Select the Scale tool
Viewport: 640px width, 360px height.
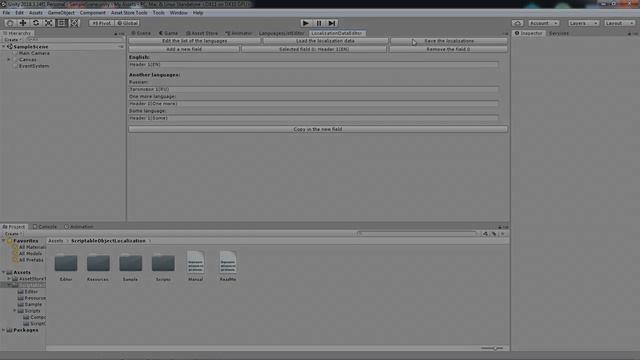pos(49,23)
